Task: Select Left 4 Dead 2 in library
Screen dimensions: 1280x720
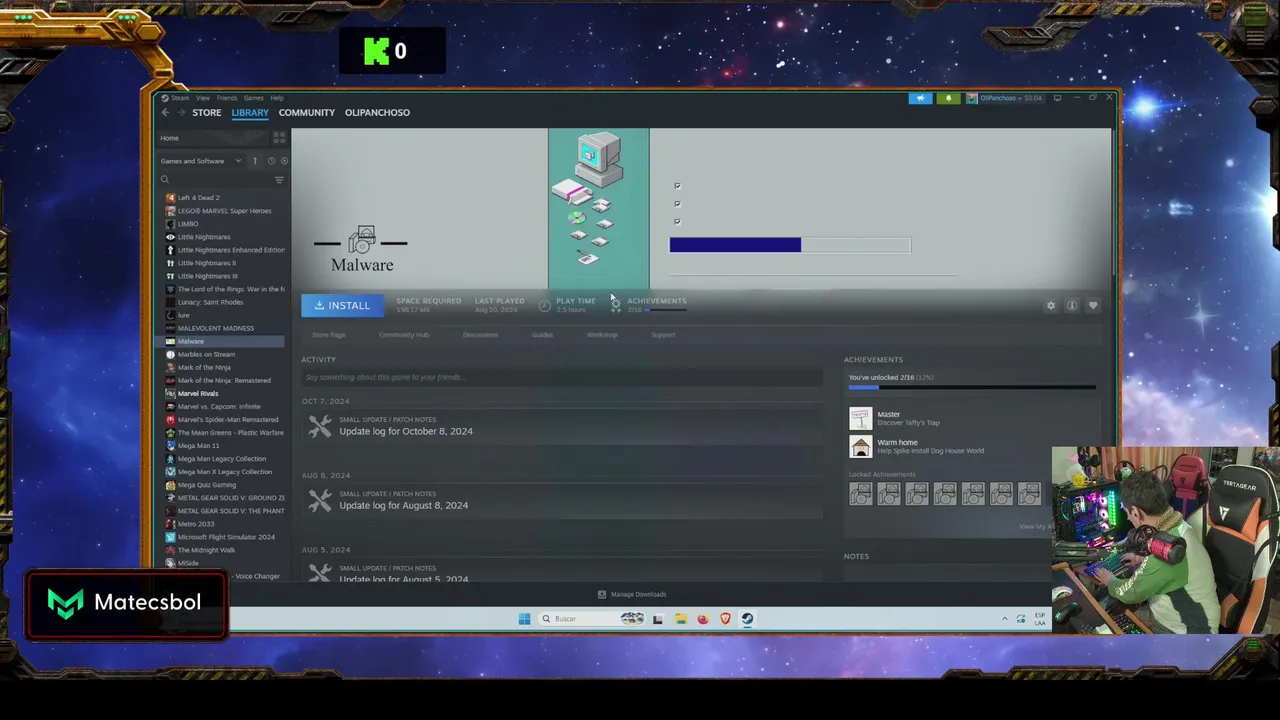Action: point(198,198)
